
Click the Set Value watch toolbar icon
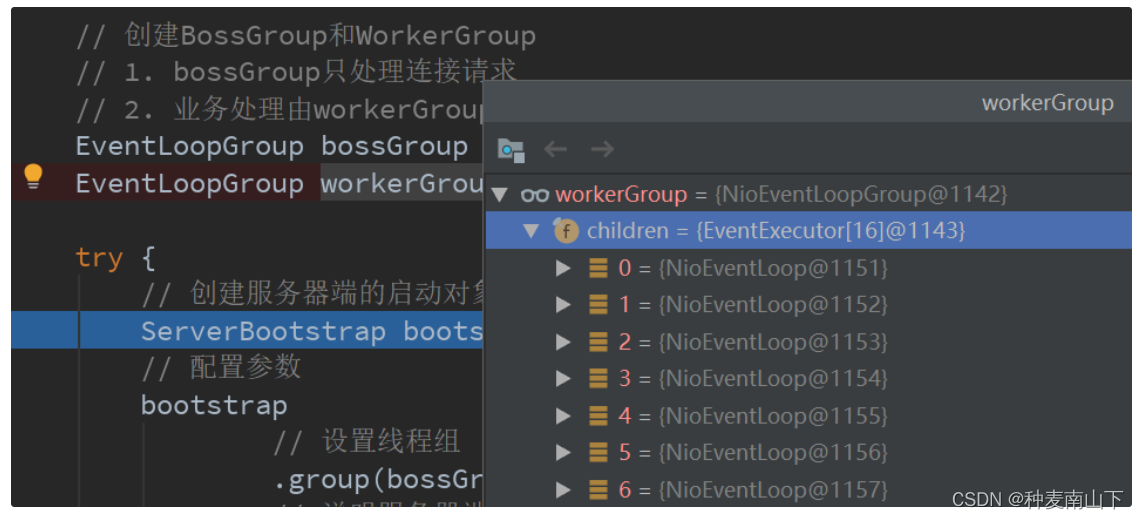click(510, 150)
